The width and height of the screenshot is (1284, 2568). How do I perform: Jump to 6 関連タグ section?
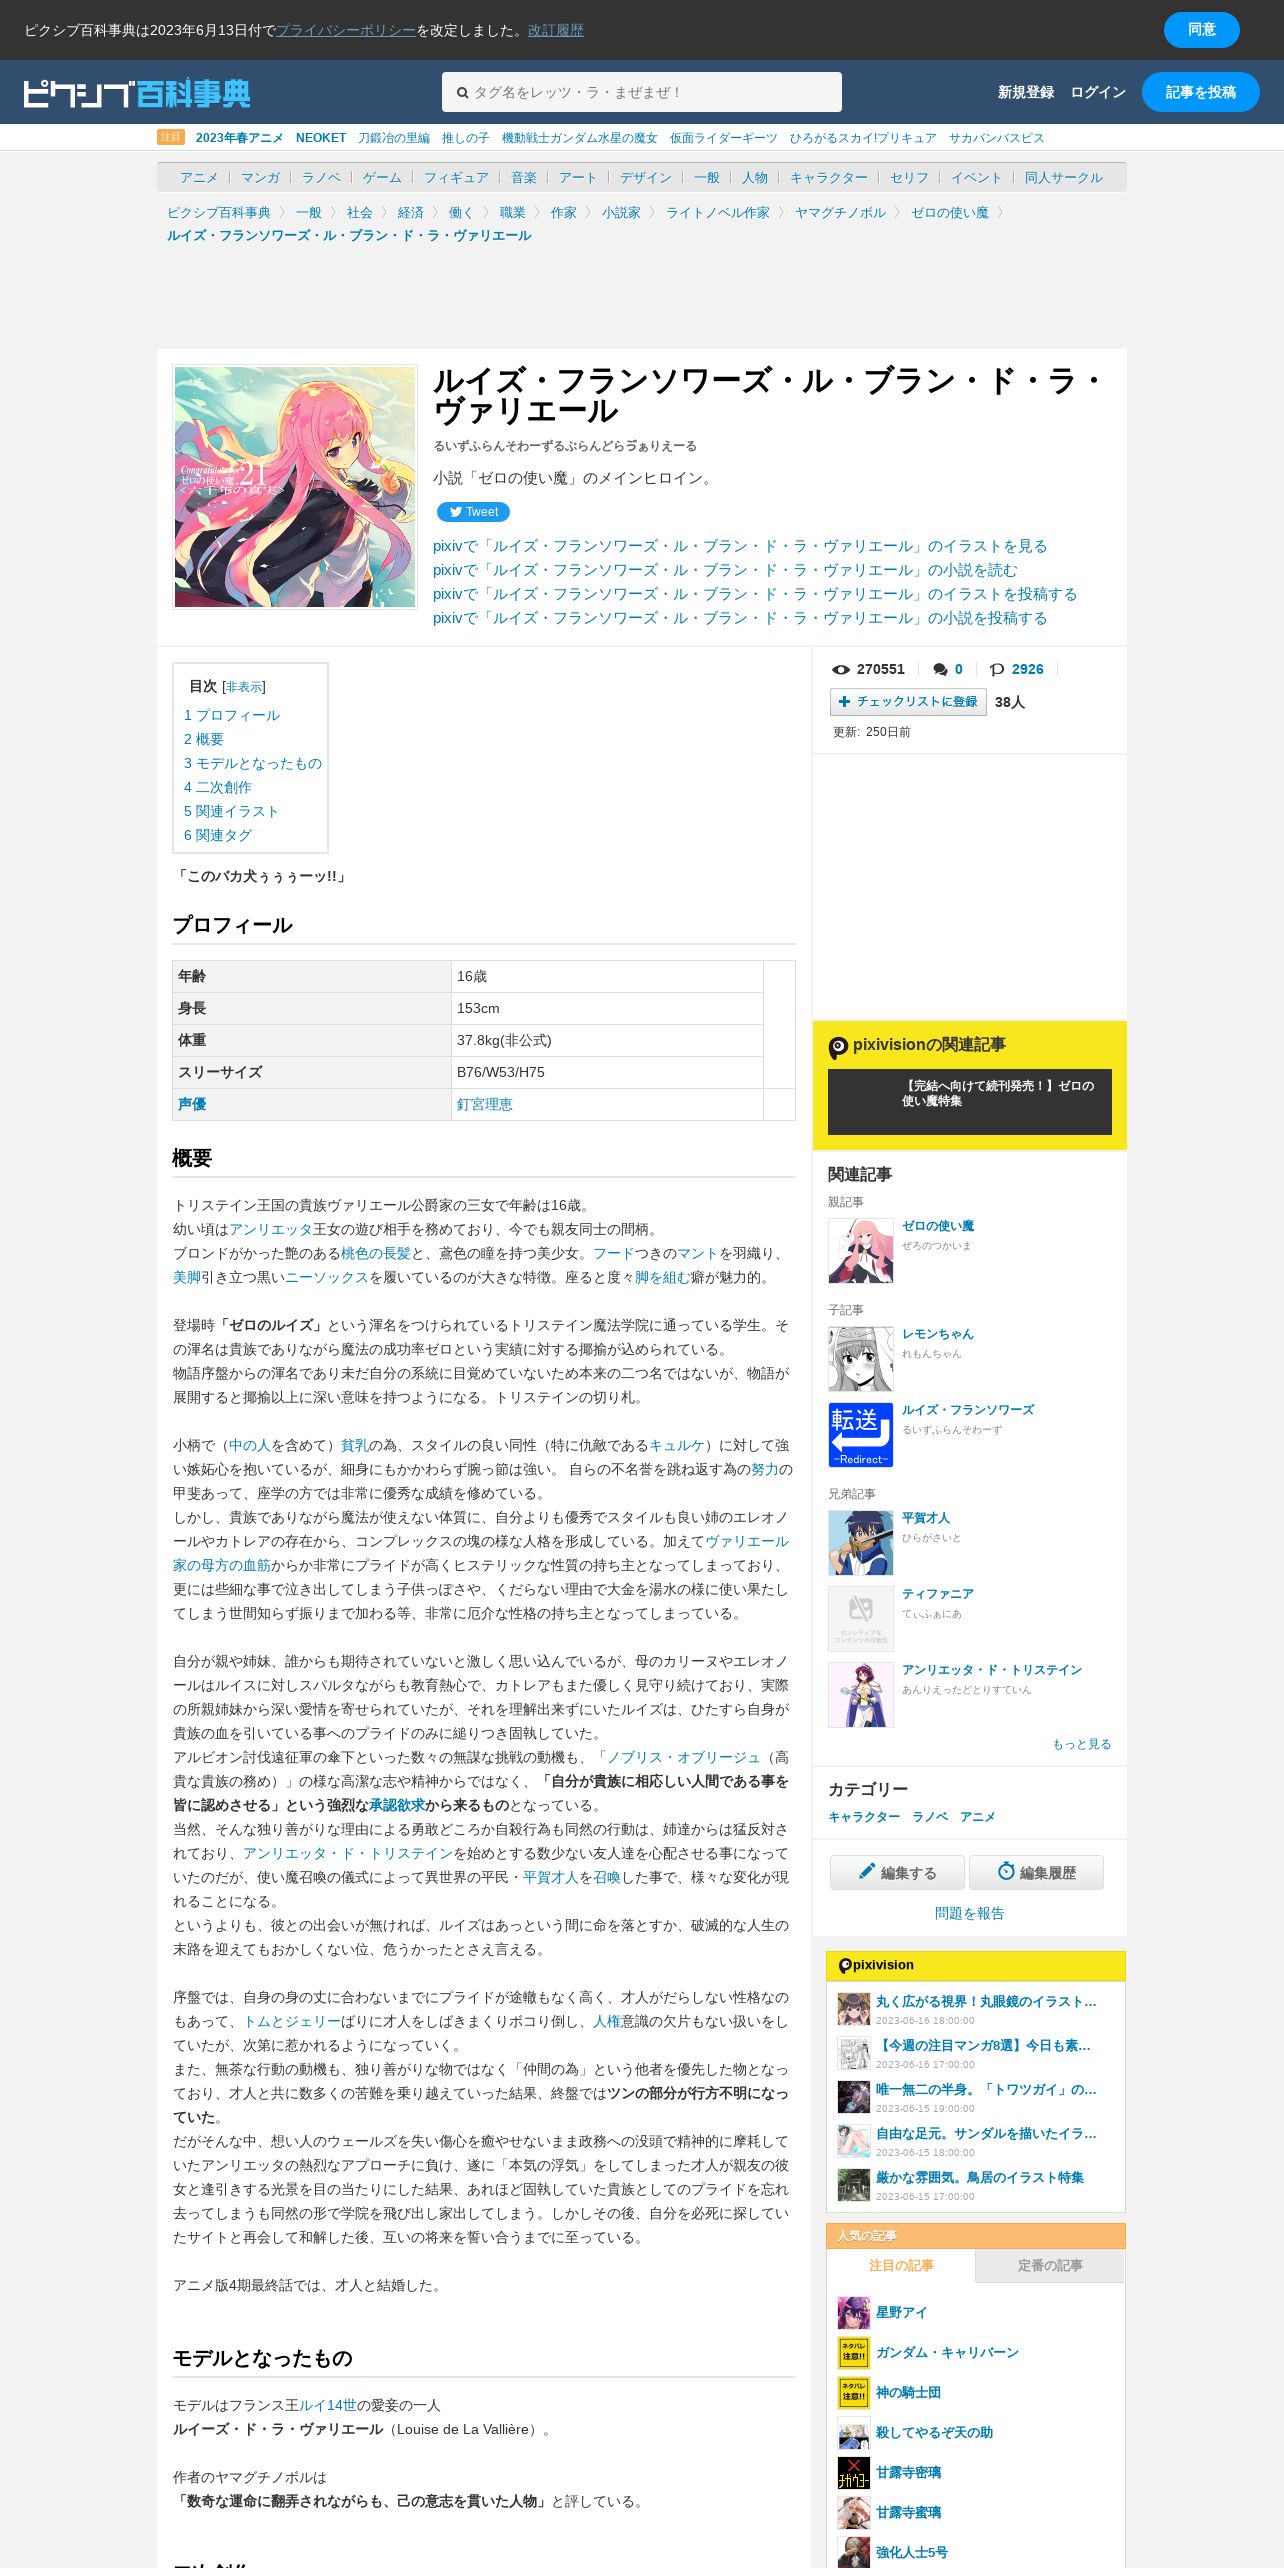point(217,835)
